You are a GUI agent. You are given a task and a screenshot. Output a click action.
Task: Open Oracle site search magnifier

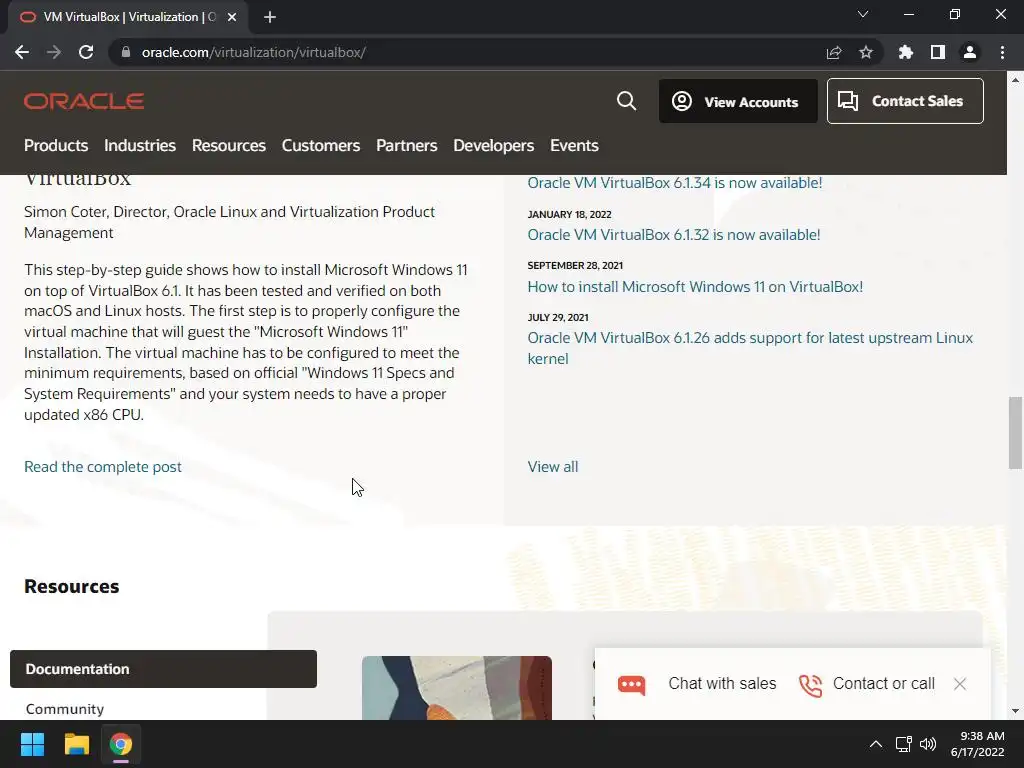click(626, 101)
